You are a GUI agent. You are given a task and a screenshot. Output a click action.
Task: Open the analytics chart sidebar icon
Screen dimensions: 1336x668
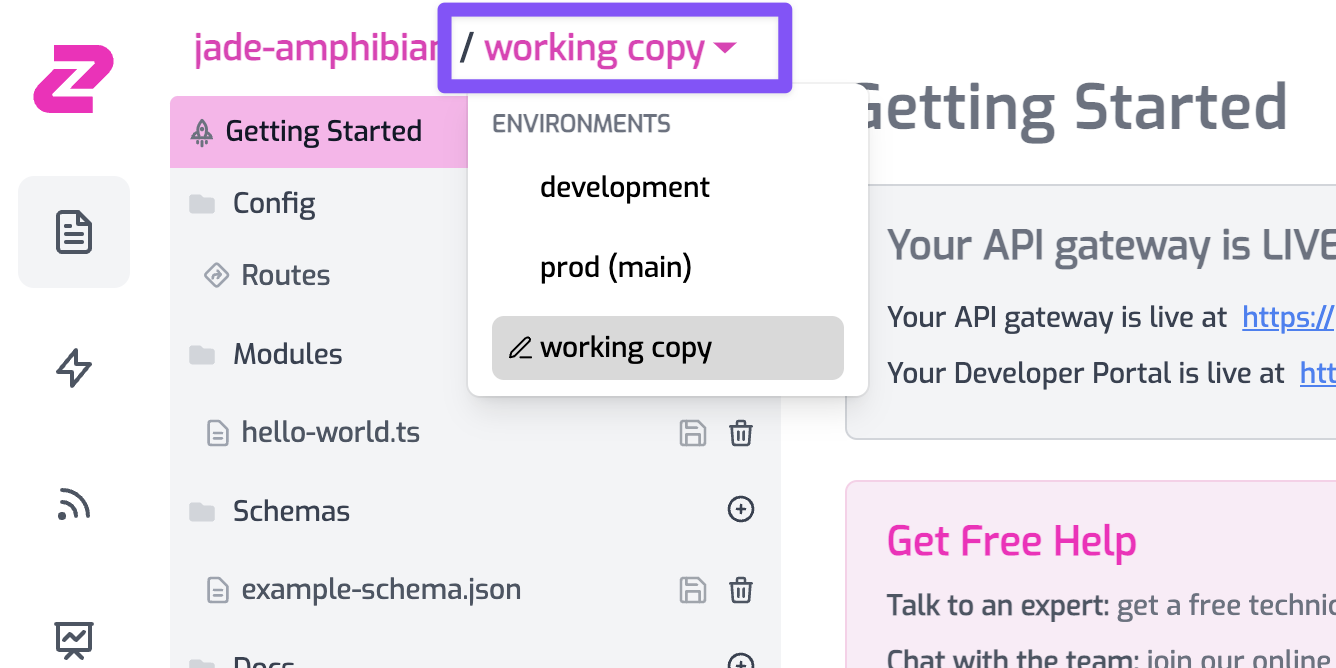pyautogui.click(x=74, y=637)
